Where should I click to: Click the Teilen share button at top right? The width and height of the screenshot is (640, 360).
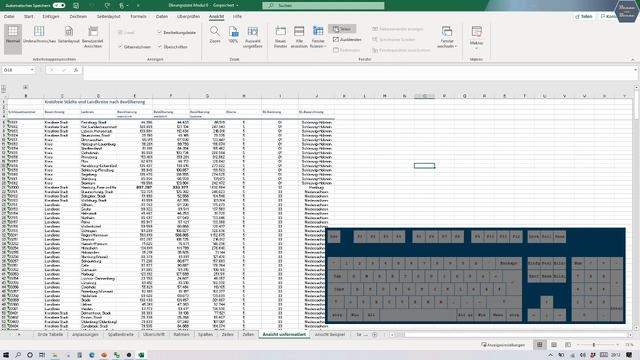[584, 17]
